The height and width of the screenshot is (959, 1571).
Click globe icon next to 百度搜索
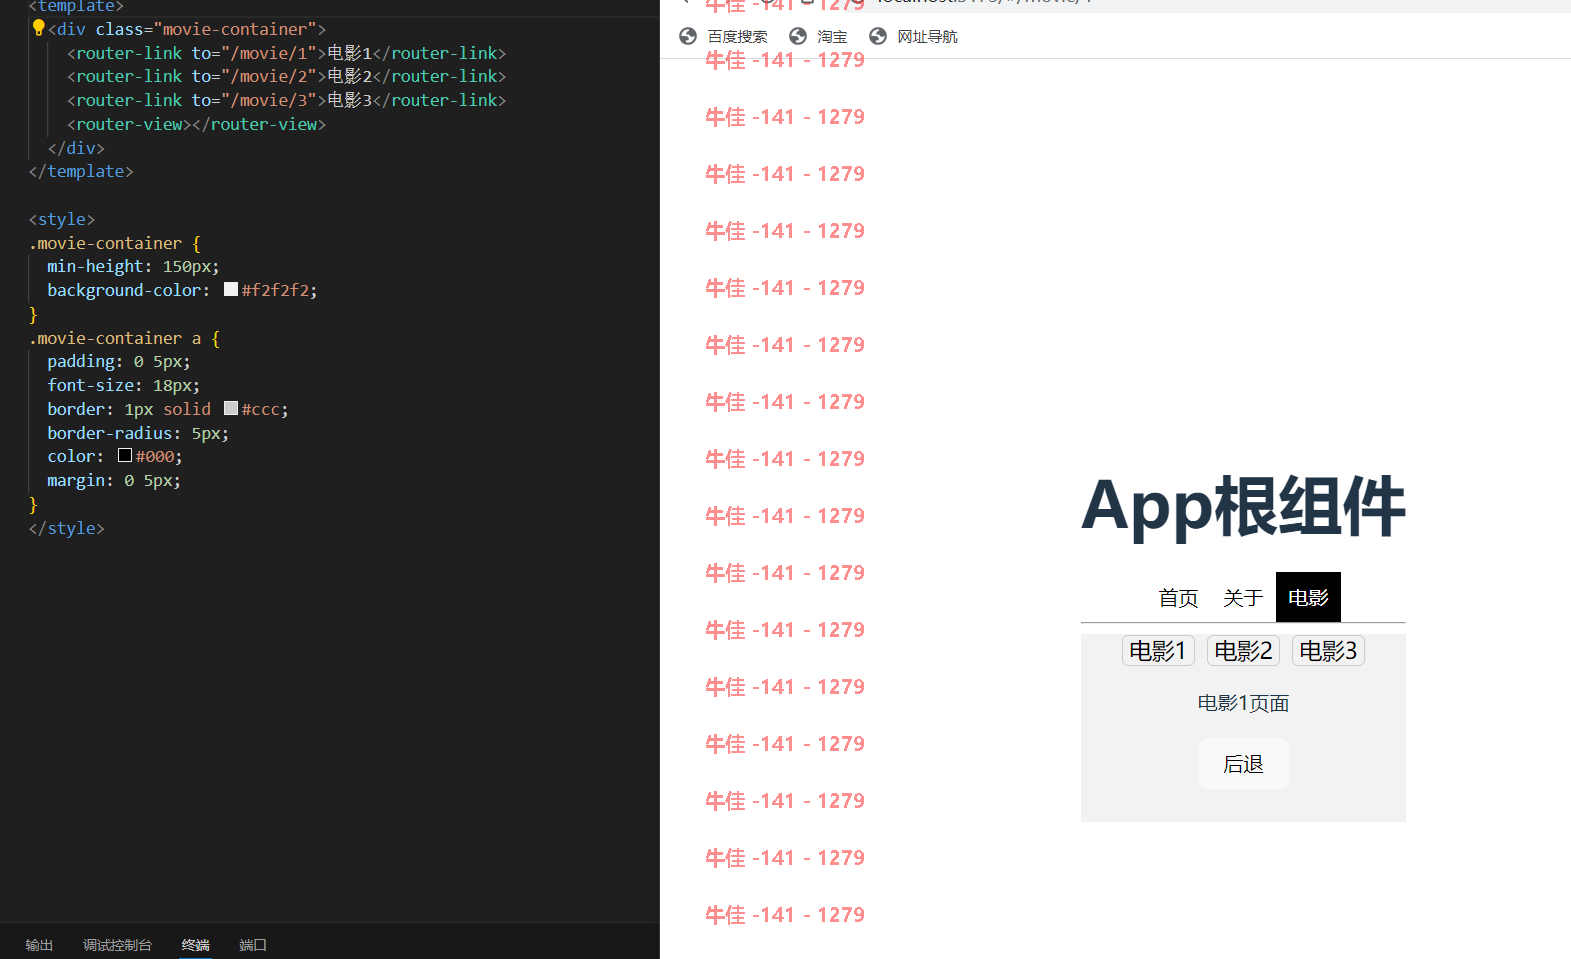tap(688, 36)
